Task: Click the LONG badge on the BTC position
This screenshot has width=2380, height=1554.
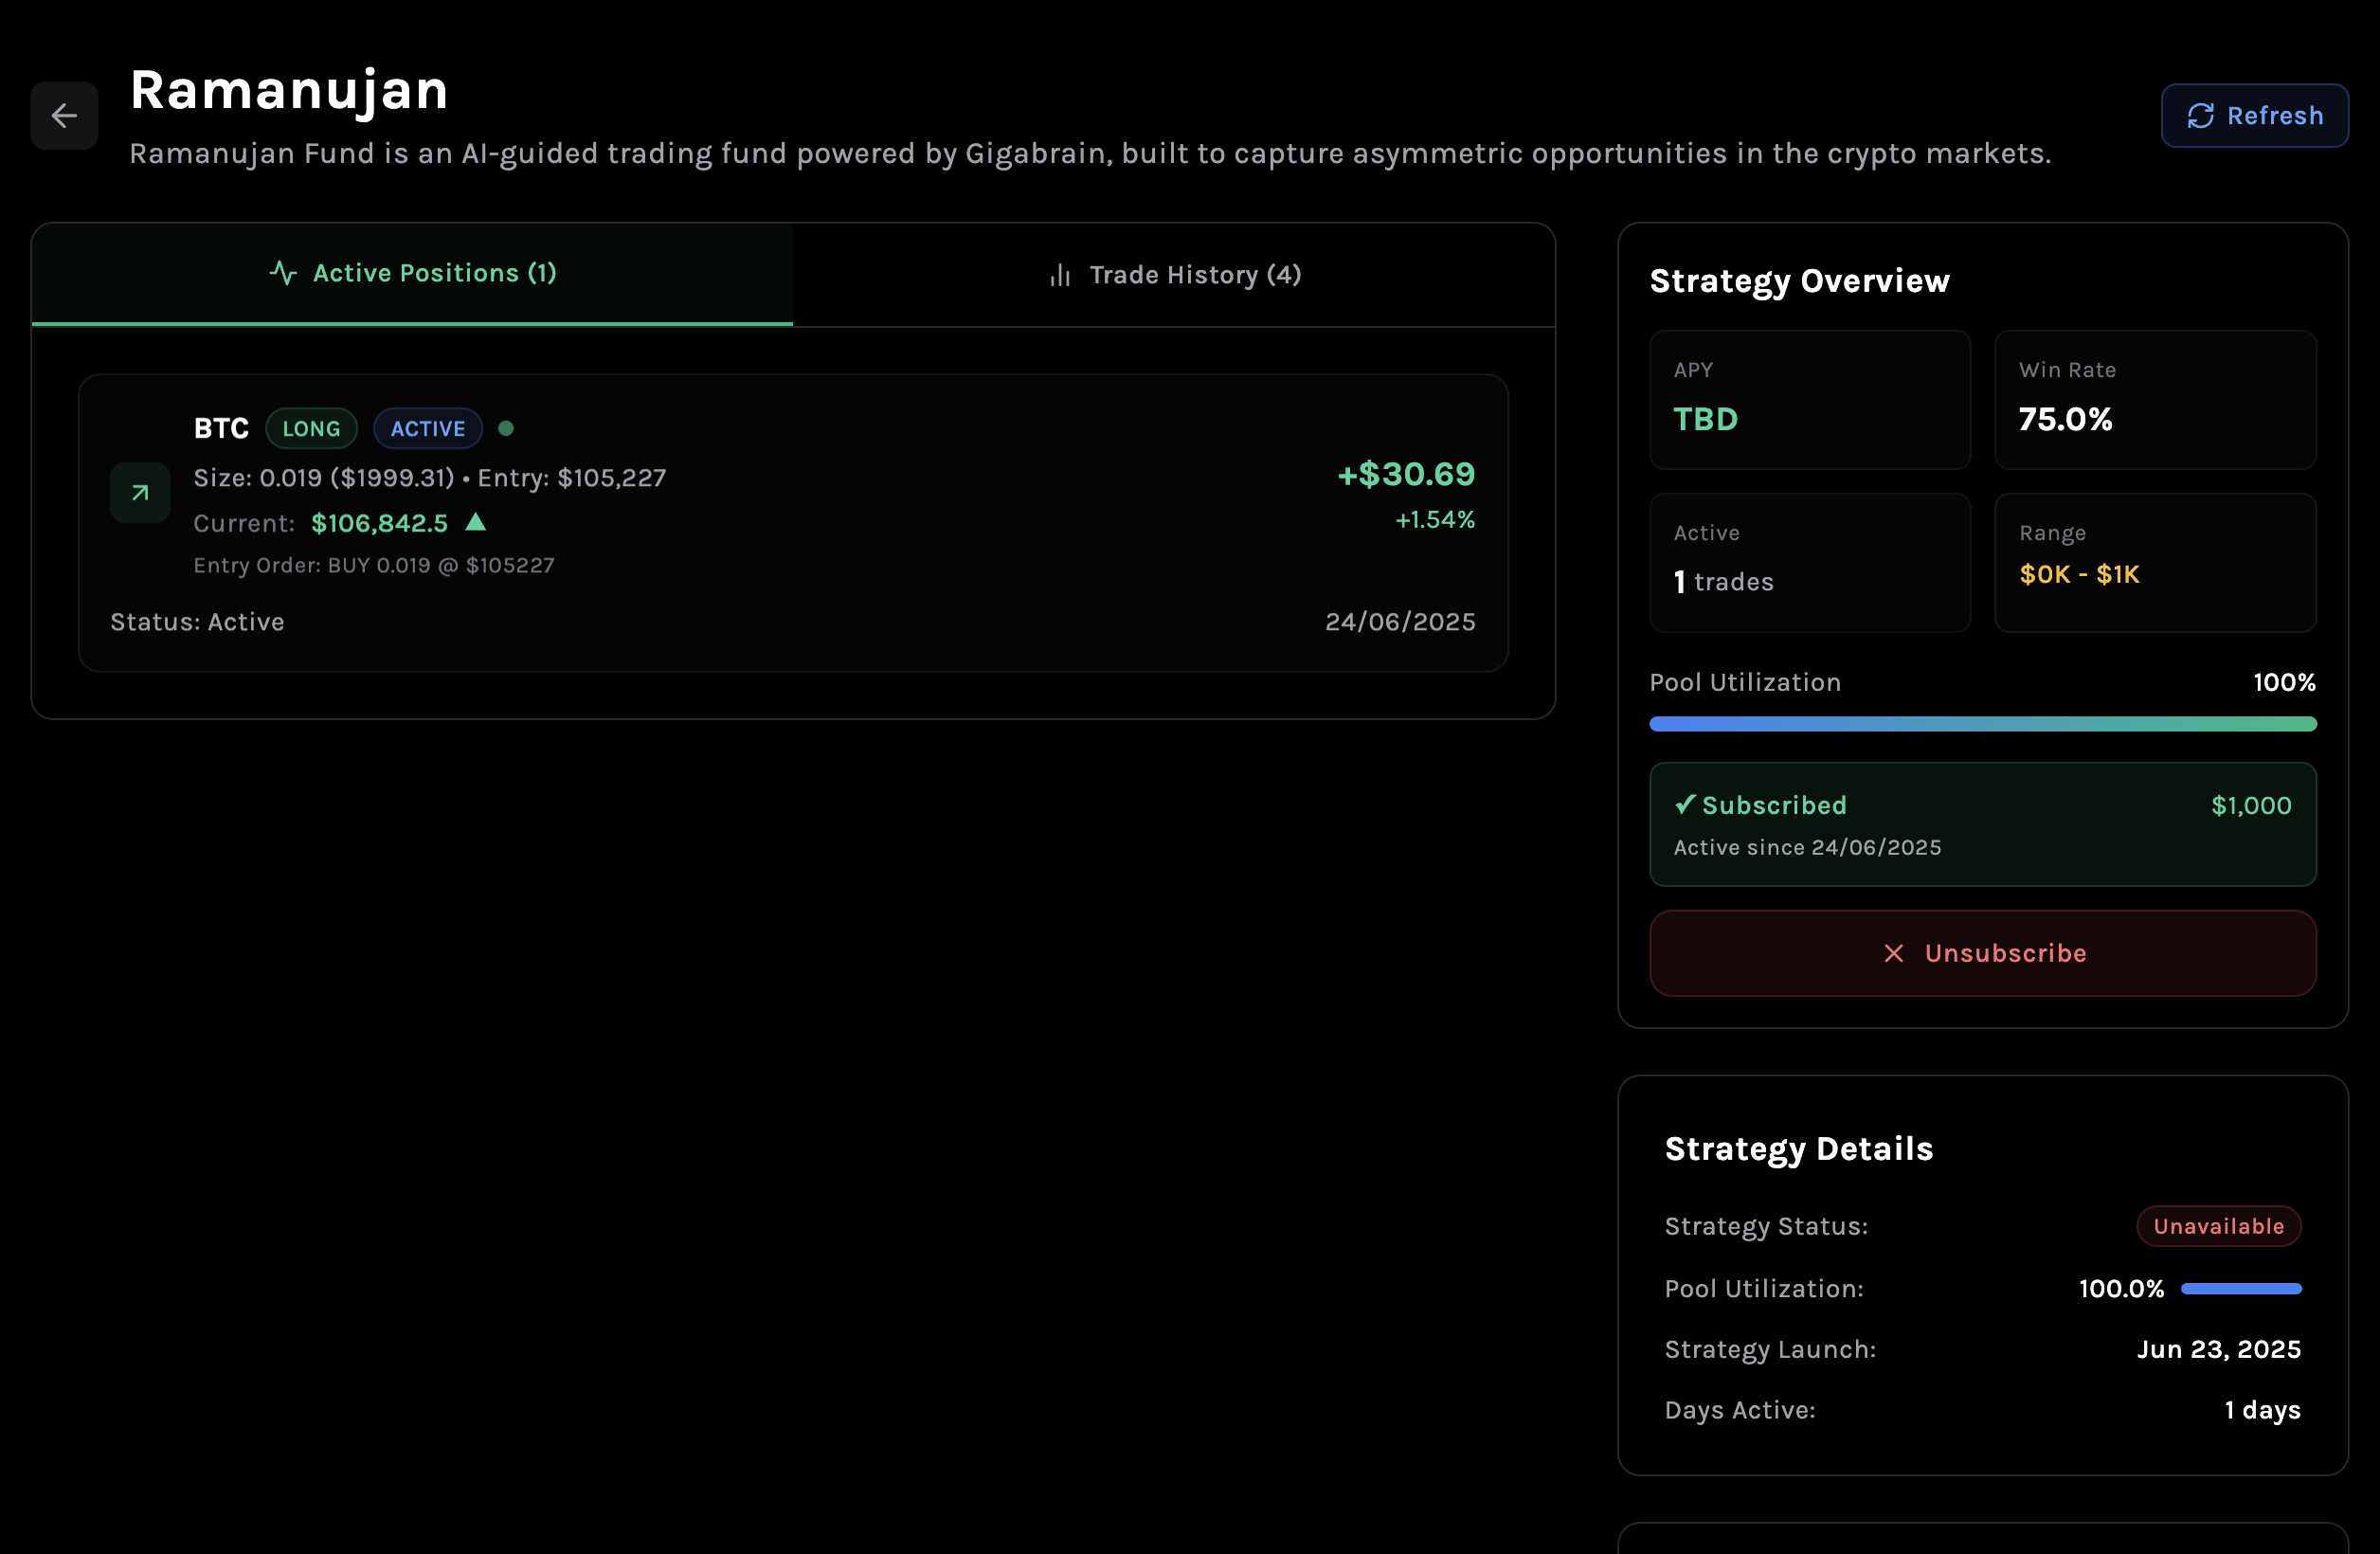Action: [311, 429]
